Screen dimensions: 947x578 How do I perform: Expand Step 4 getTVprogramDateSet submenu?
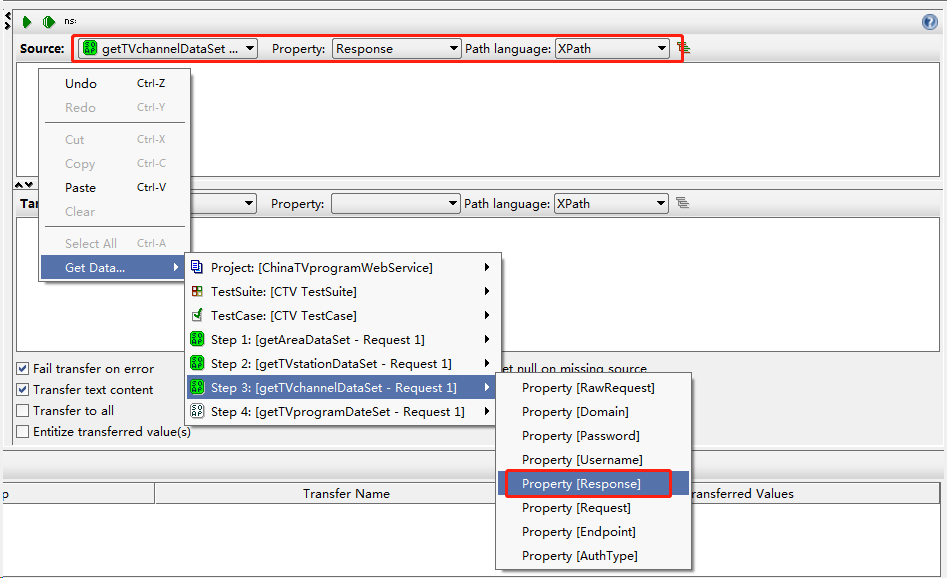point(486,411)
